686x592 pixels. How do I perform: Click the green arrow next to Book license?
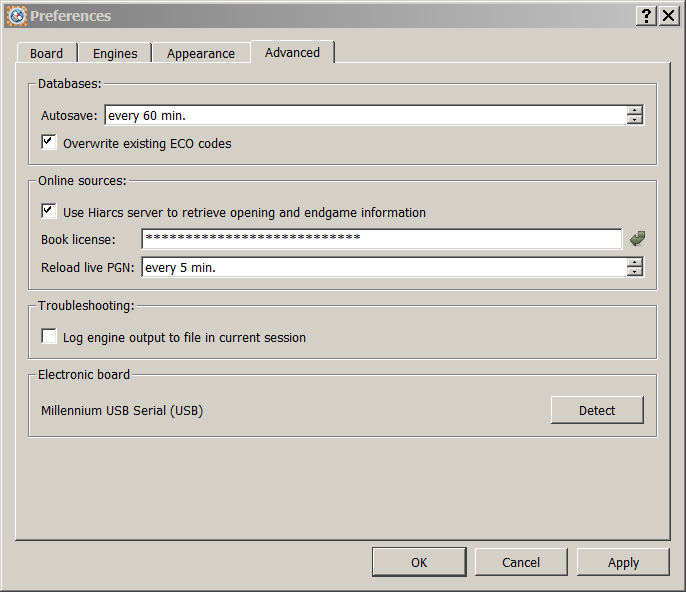point(637,239)
